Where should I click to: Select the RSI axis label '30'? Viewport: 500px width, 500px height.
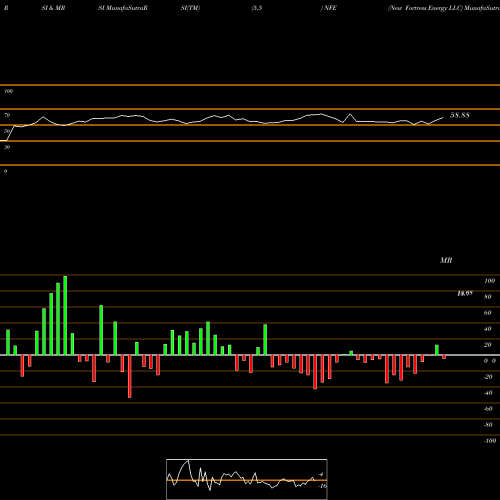[7, 147]
